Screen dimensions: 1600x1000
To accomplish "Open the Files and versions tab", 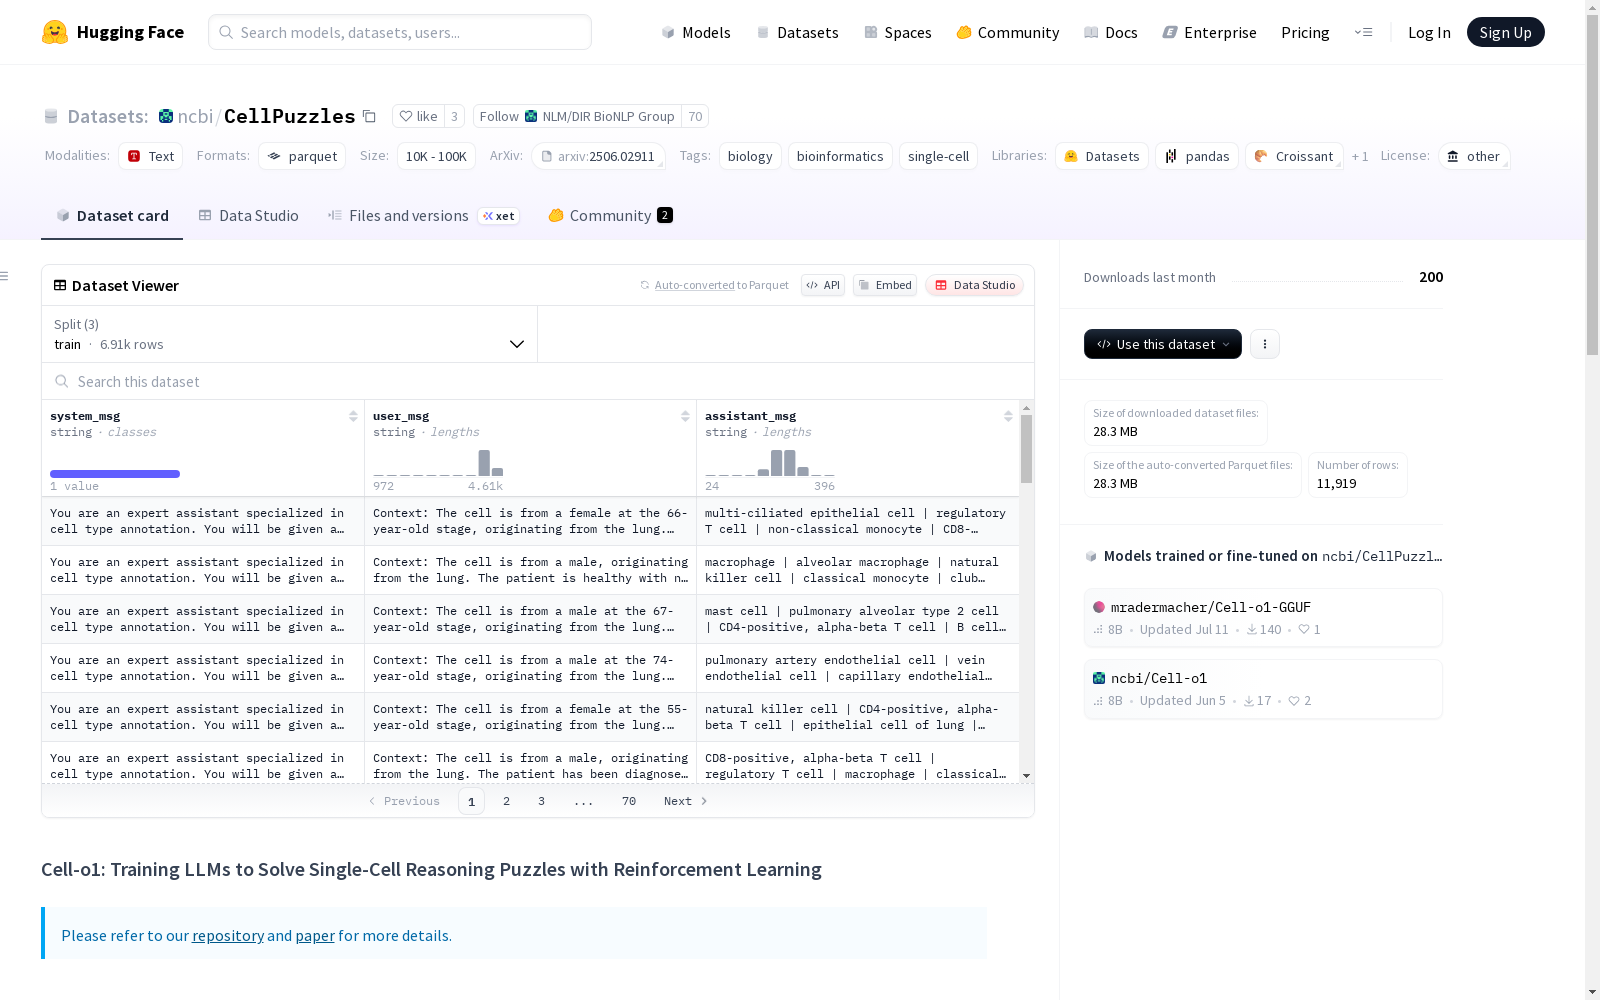I will [x=424, y=216].
